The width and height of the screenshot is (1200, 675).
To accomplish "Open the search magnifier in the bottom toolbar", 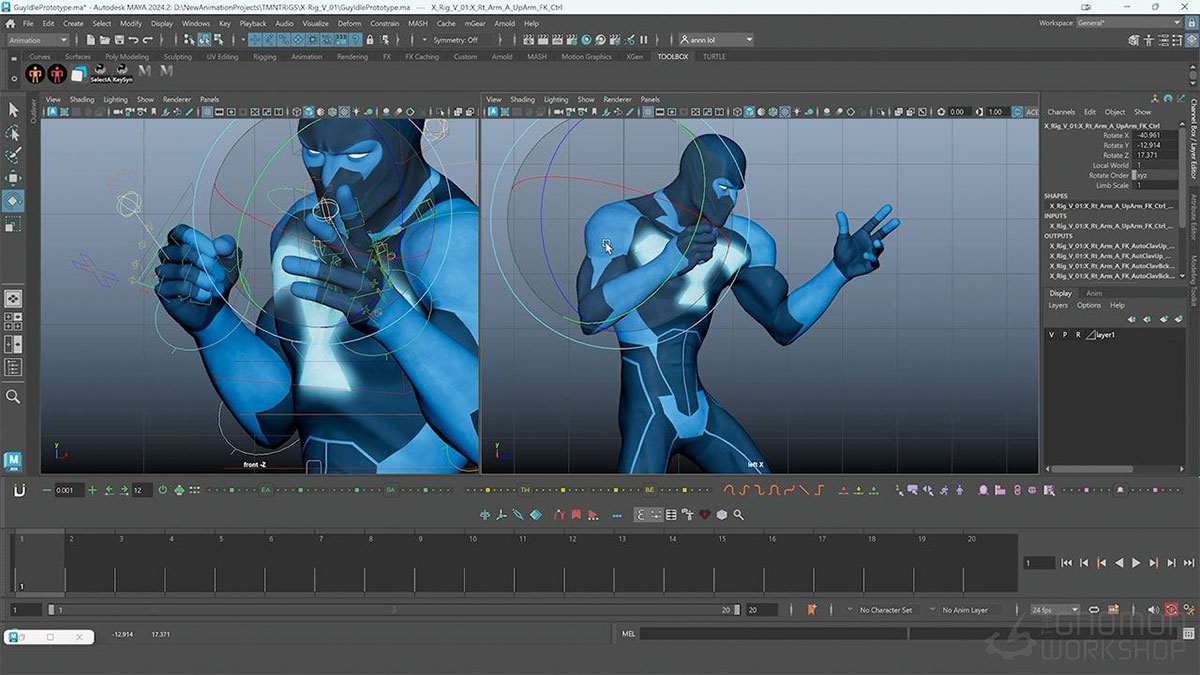I will (x=737, y=514).
